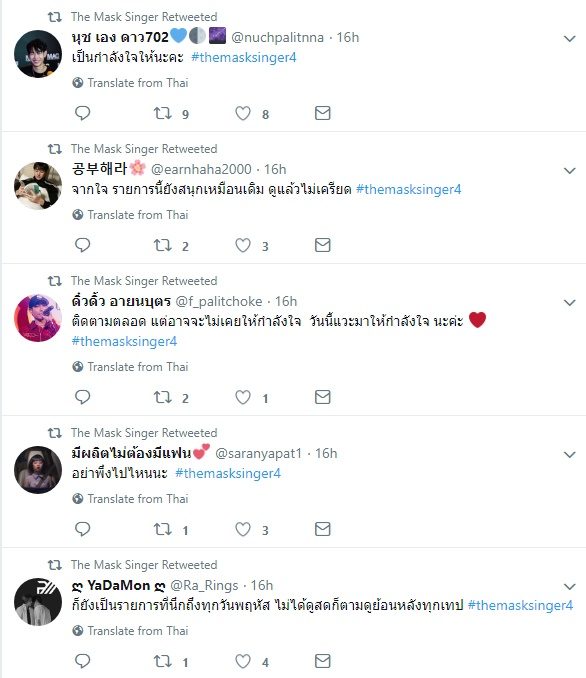Expand the options menu for the @f_palitchoke tweet

click(x=570, y=303)
